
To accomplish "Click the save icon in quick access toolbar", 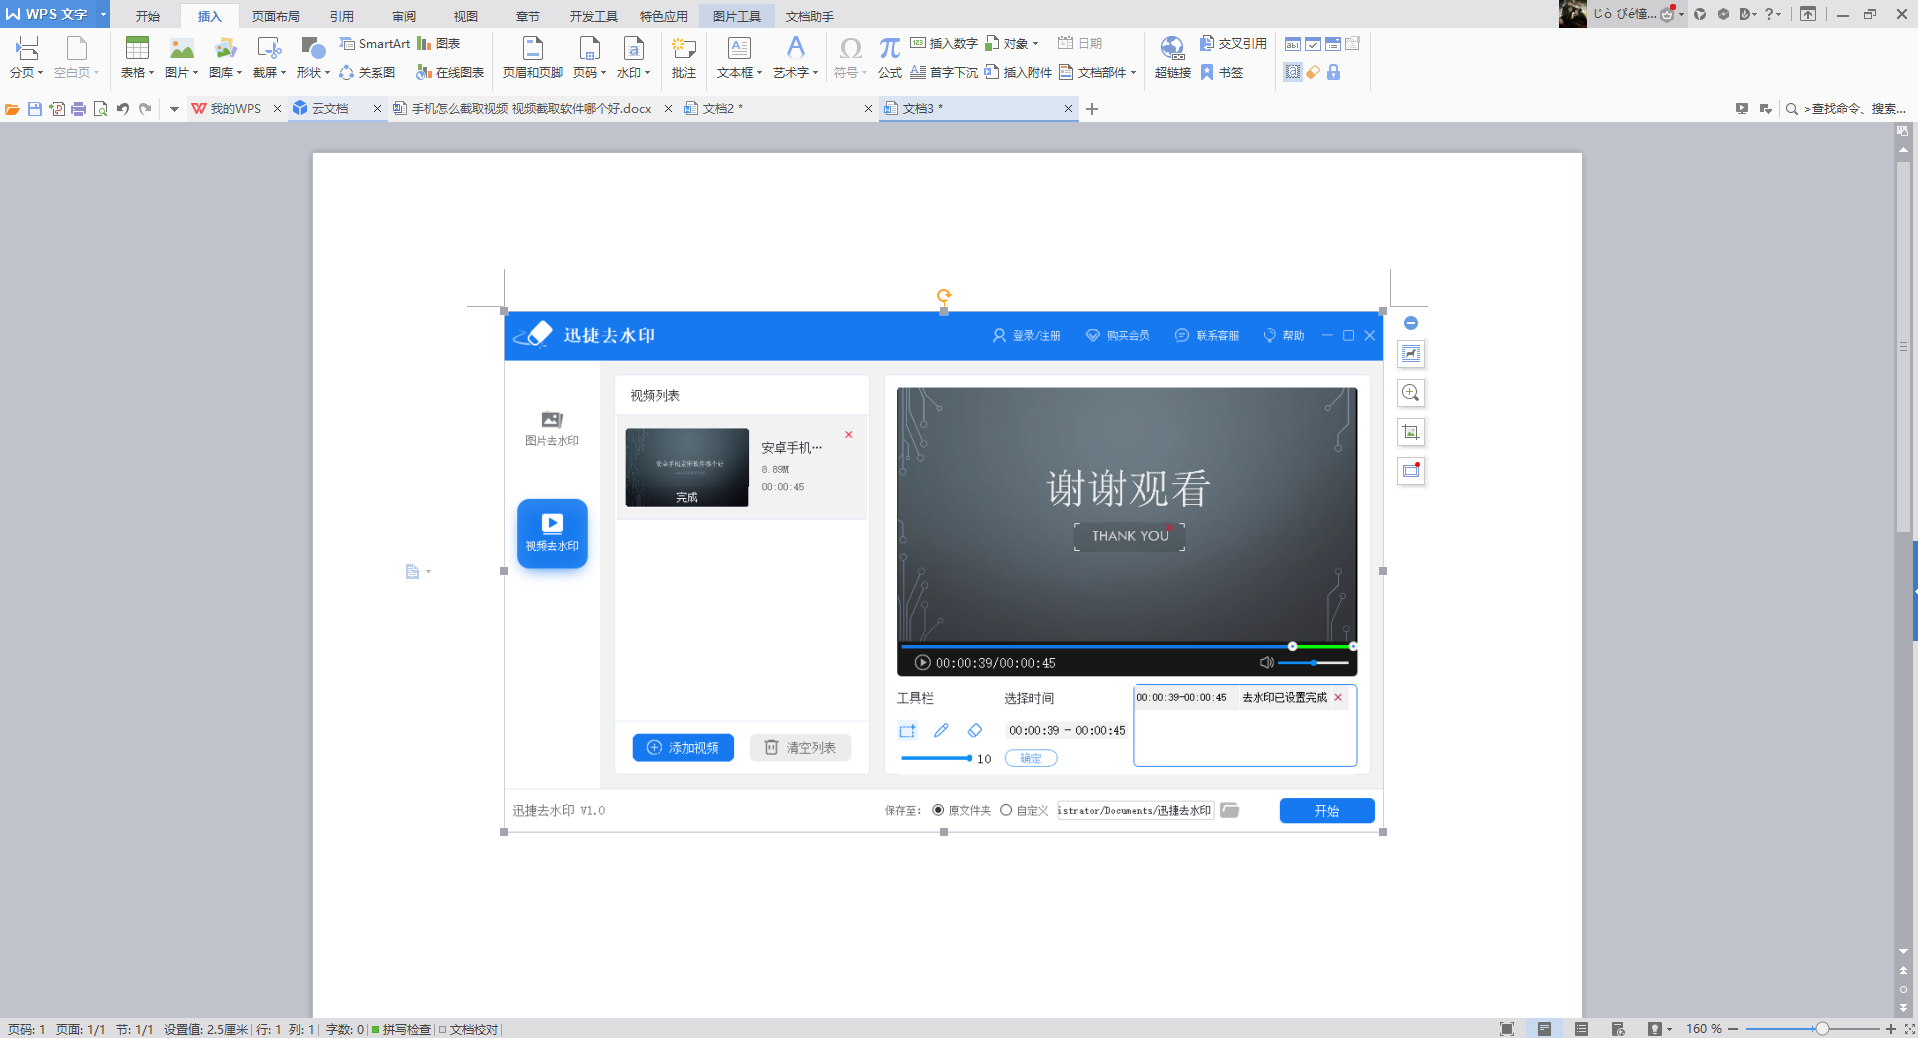I will (35, 109).
